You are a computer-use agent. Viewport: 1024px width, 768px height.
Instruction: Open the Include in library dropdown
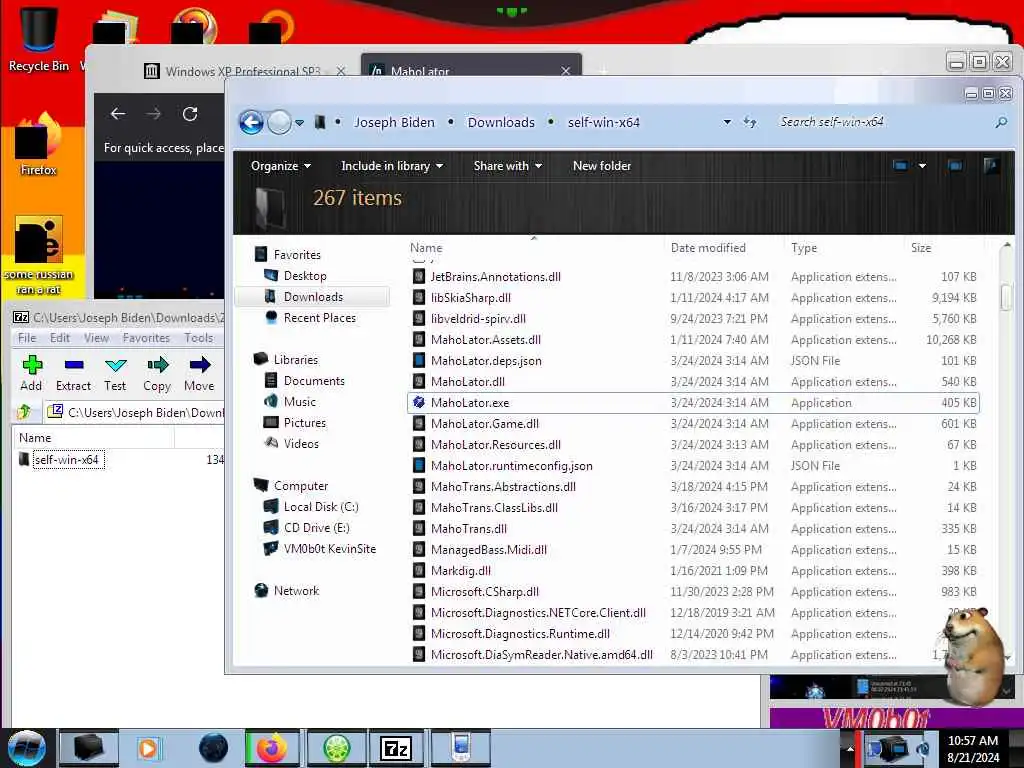392,166
